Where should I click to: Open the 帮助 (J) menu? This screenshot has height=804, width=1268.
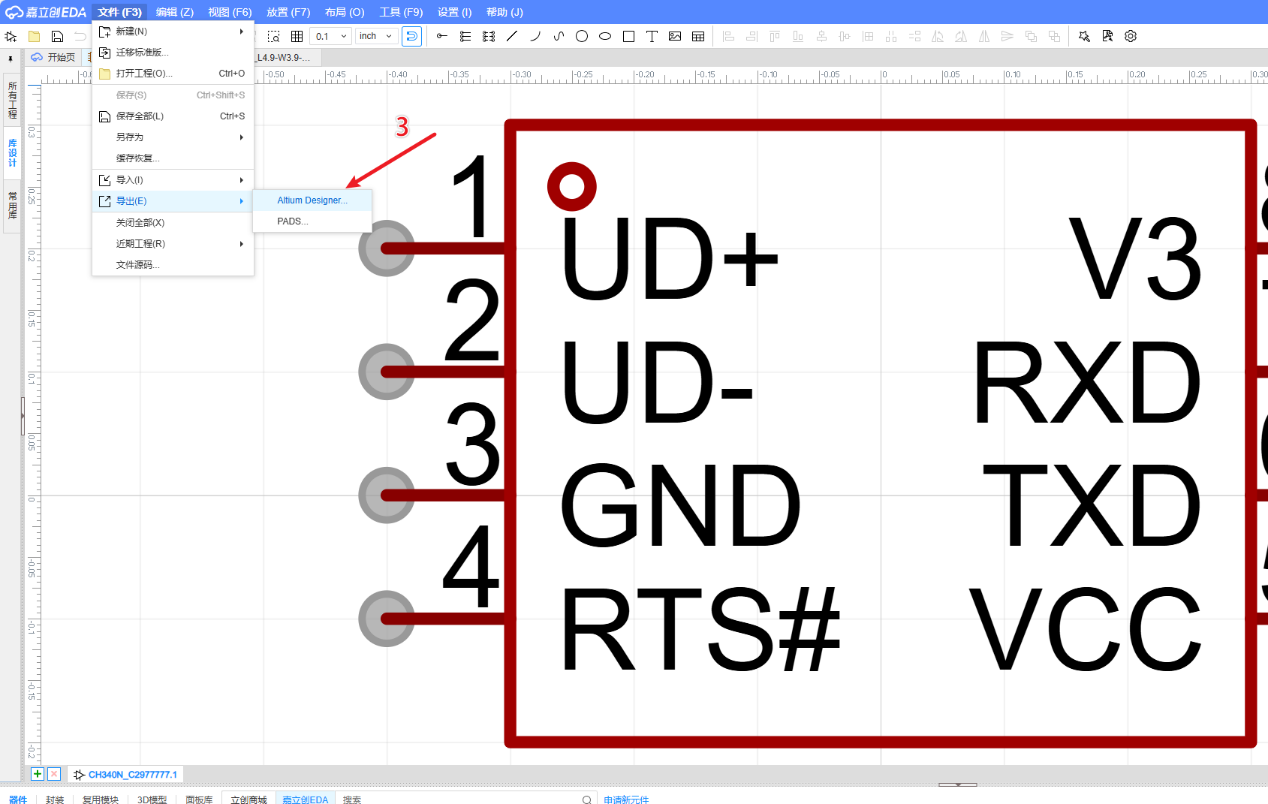point(504,12)
